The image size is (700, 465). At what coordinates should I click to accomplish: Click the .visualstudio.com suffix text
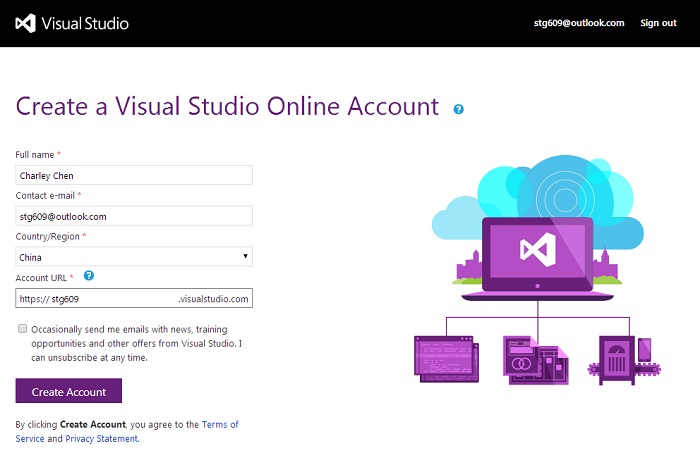click(x=213, y=299)
